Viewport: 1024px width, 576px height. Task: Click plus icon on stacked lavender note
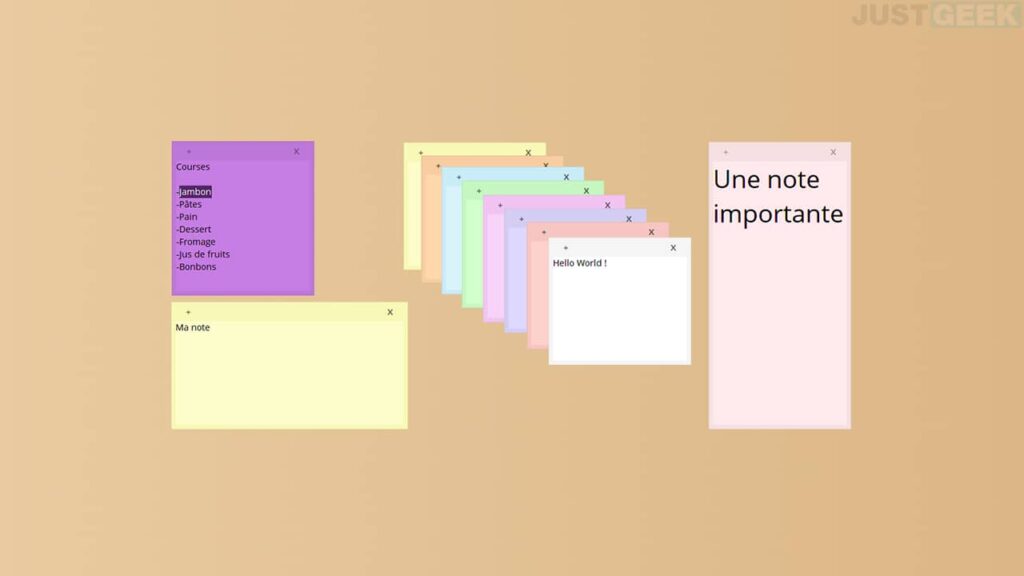[521, 219]
